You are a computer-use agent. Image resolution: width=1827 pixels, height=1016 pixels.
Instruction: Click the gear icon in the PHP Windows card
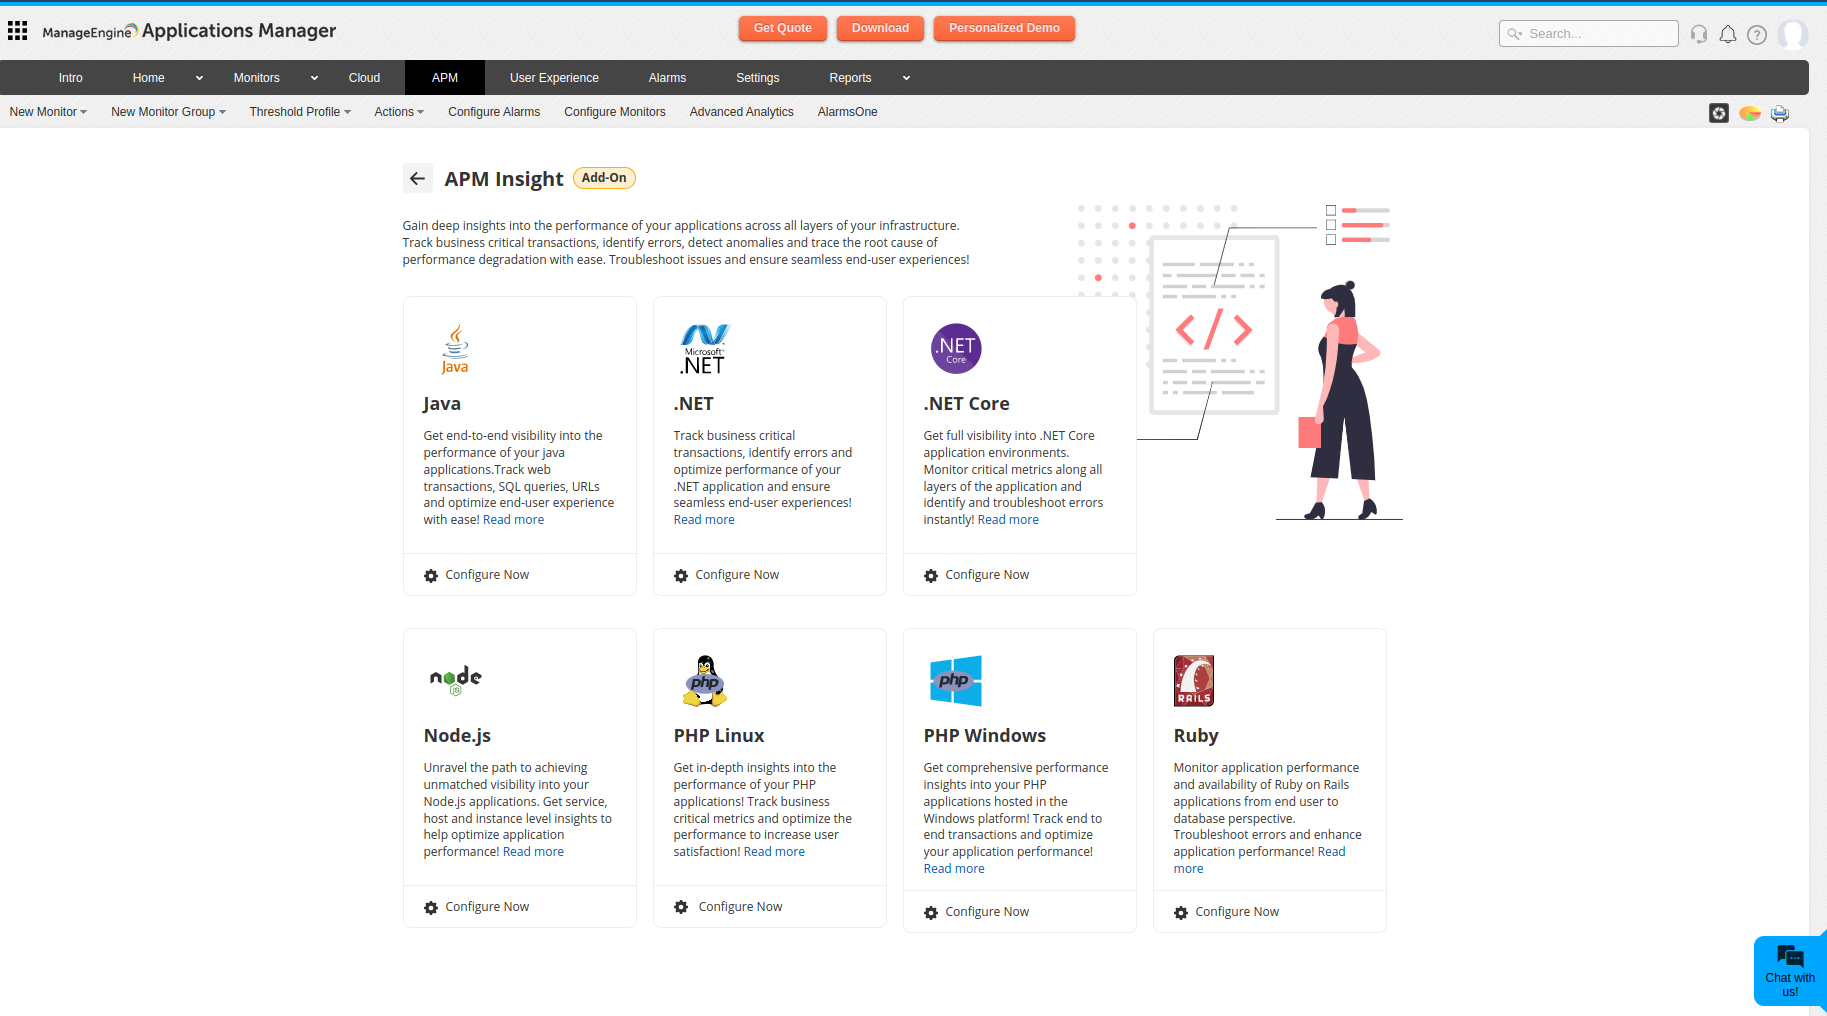tap(931, 913)
